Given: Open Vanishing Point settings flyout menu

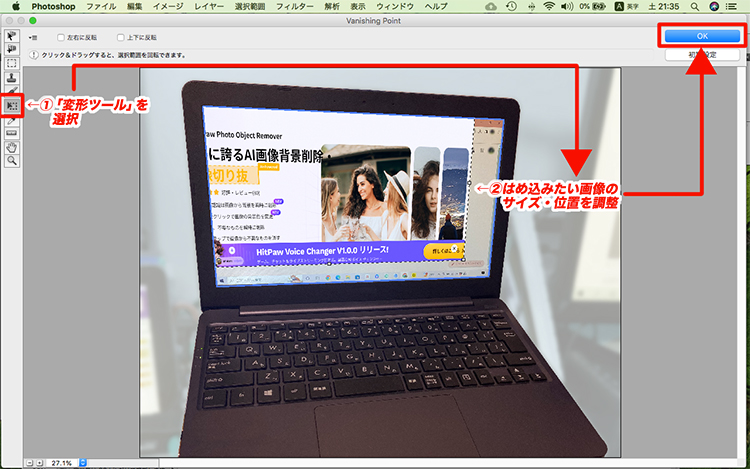Looking at the screenshot, I should coord(33,37).
